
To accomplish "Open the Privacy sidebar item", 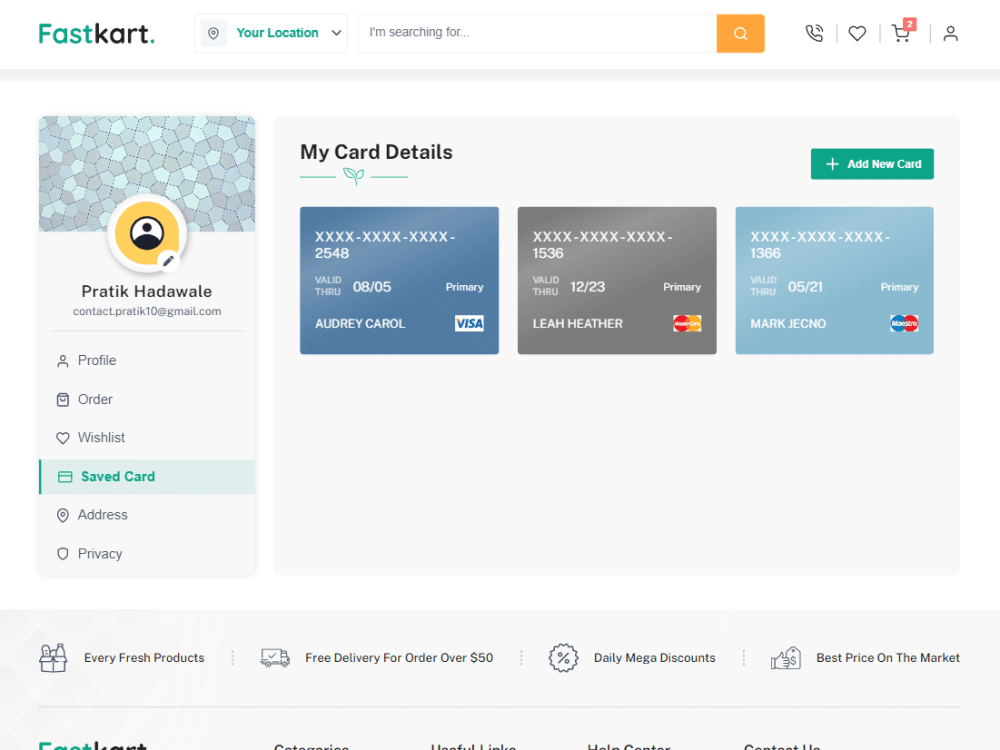I will point(147,554).
